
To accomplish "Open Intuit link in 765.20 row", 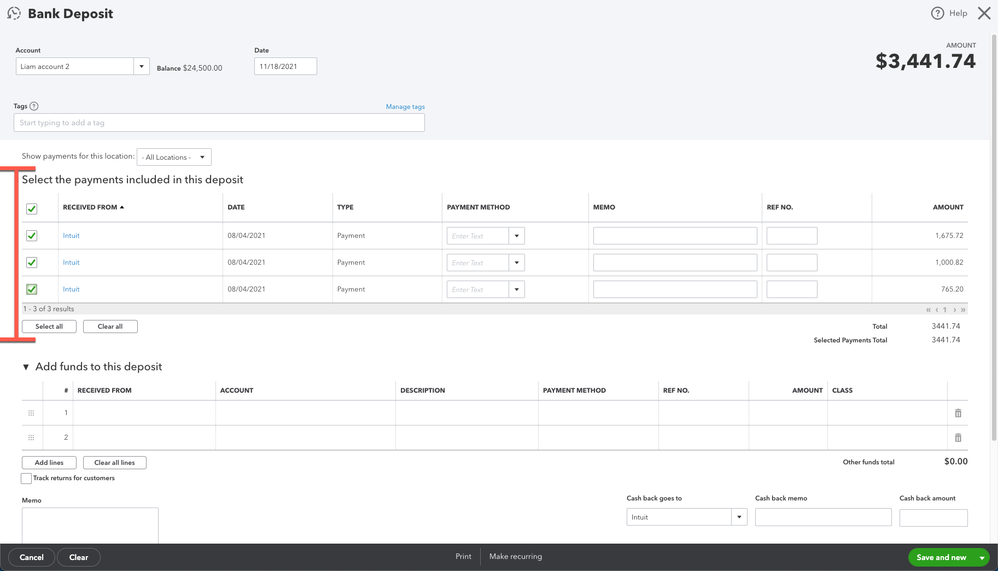I will [71, 289].
